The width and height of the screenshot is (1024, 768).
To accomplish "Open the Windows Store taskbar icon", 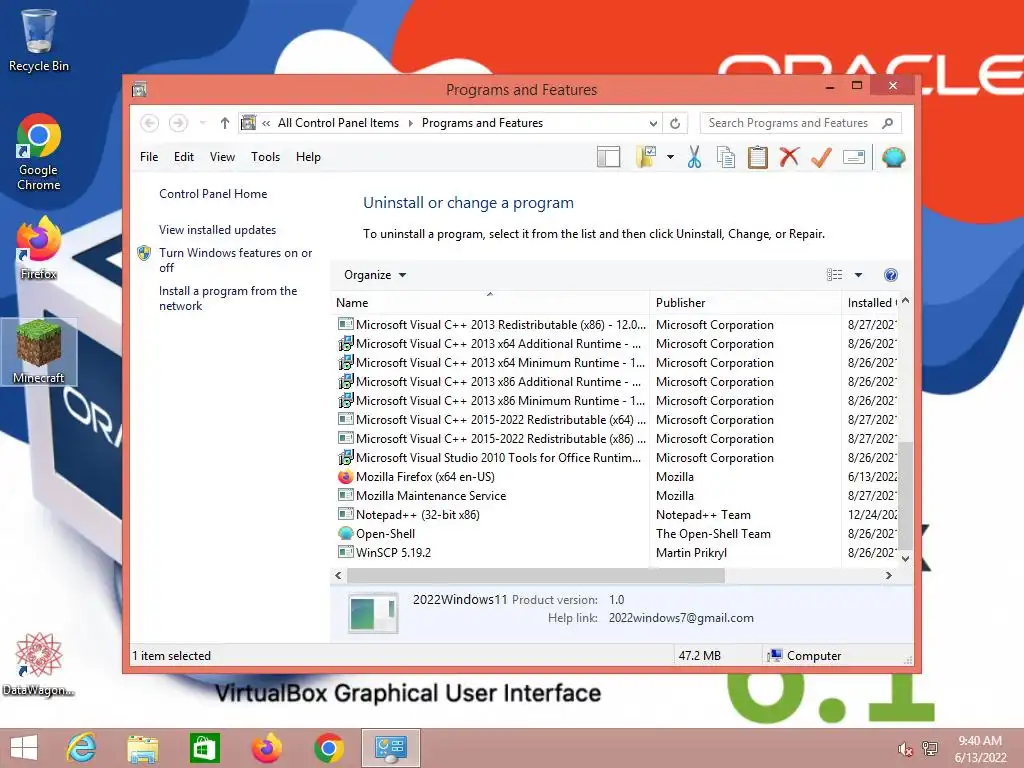I will (x=204, y=748).
